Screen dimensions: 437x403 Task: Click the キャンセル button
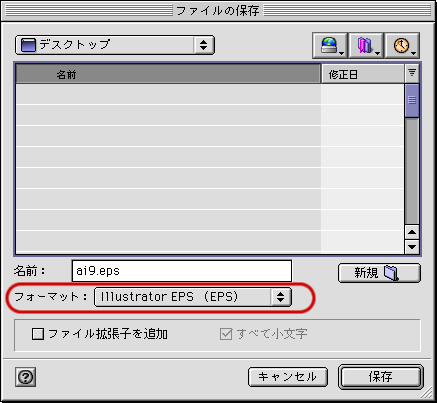(x=288, y=377)
